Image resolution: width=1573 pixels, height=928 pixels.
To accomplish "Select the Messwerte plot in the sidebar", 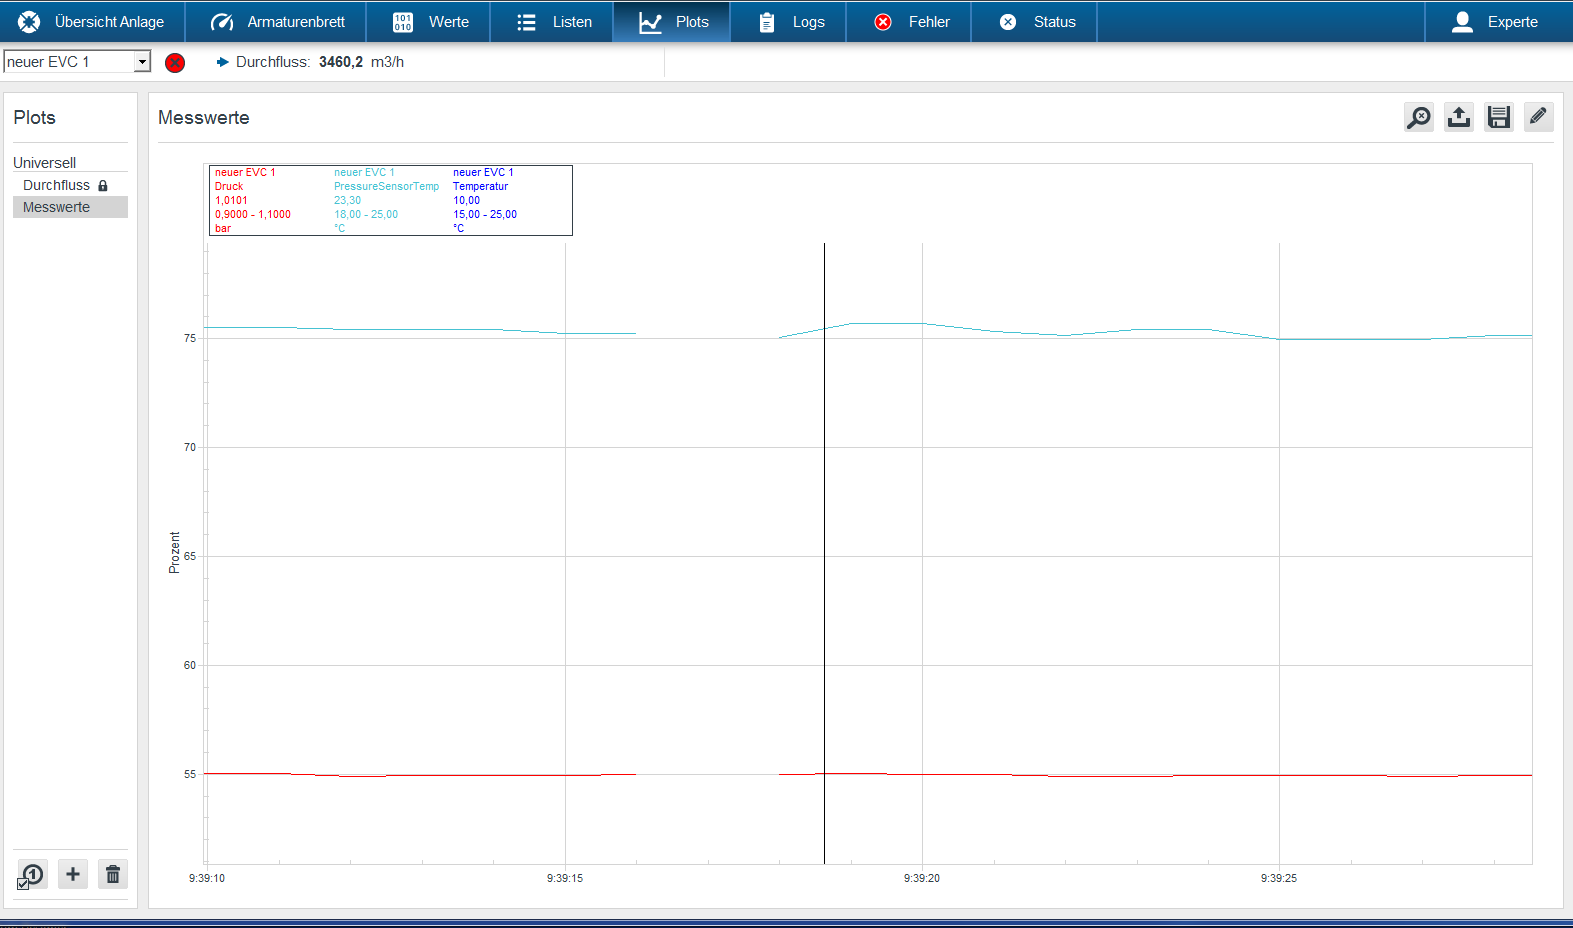I will pyautogui.click(x=57, y=207).
